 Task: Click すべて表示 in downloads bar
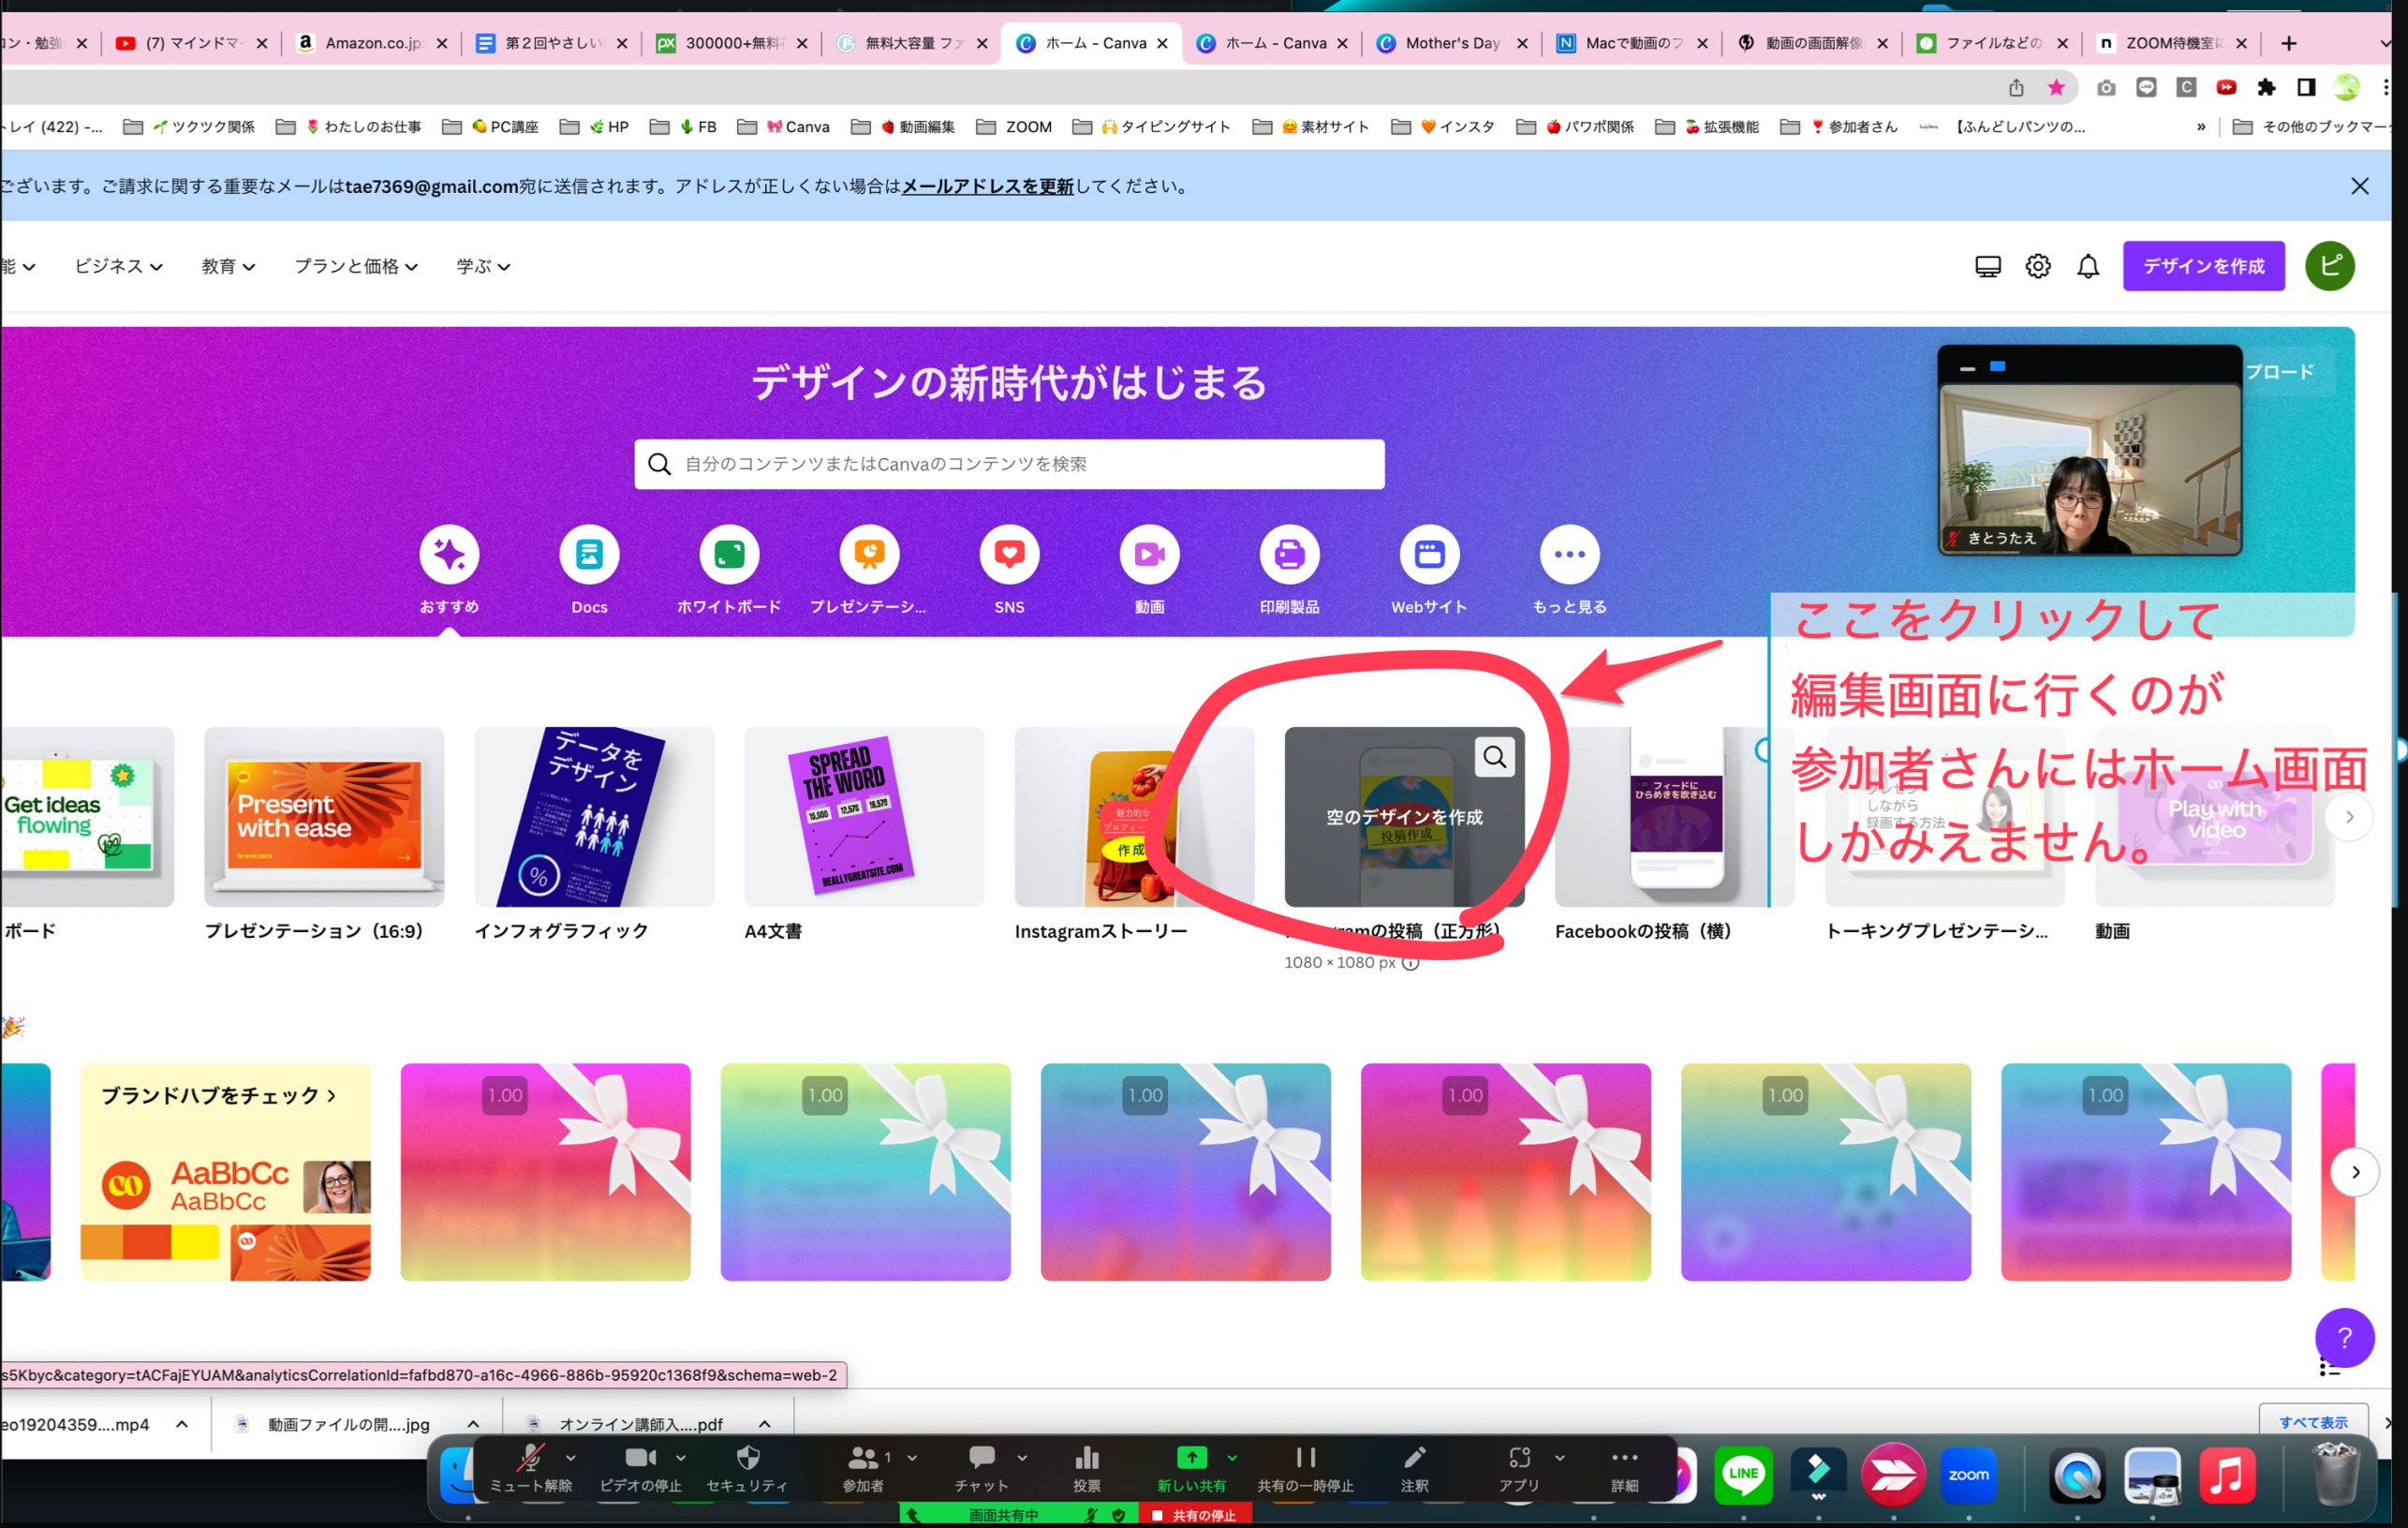(x=2312, y=1422)
